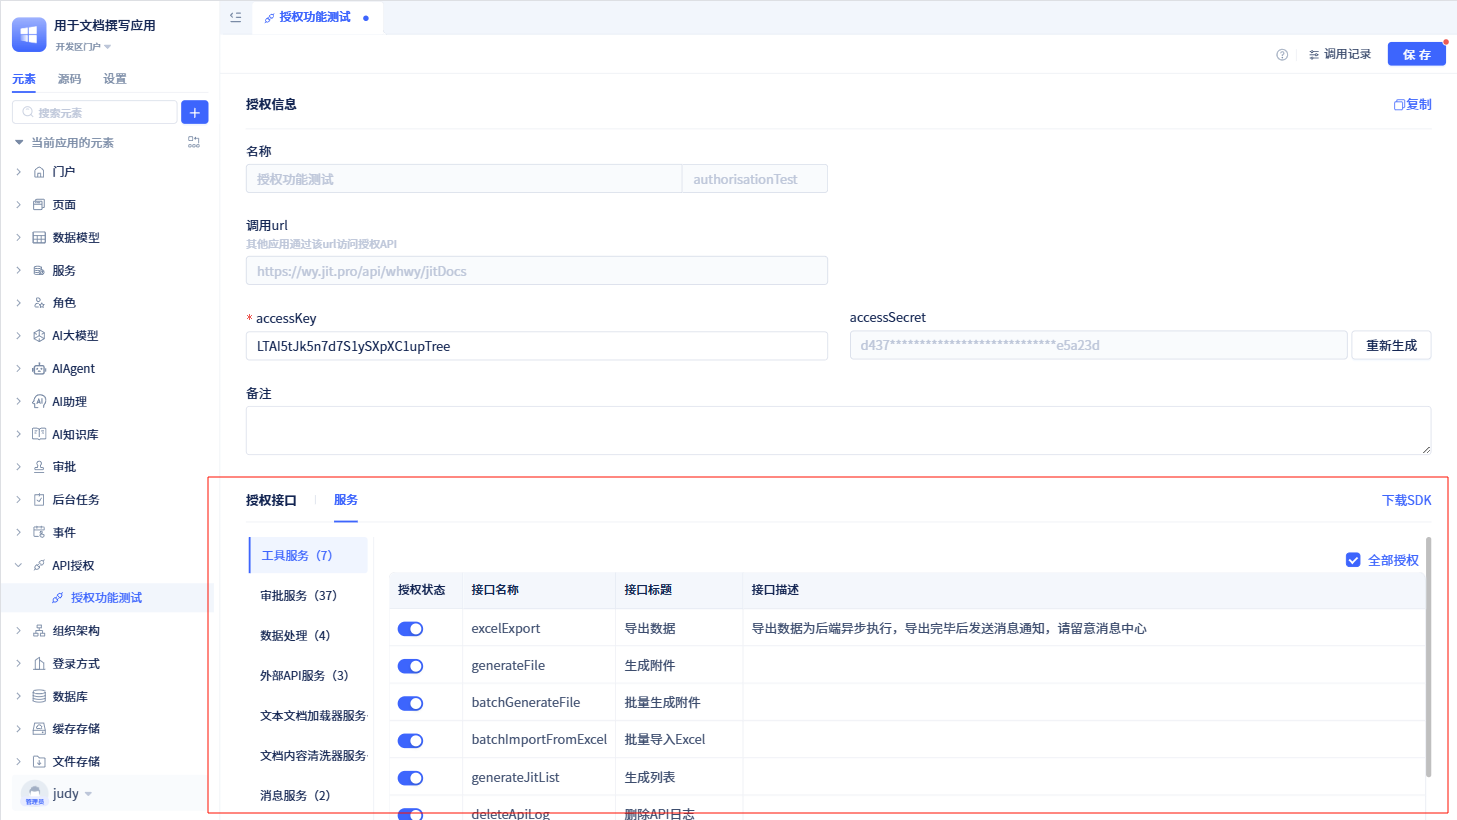The width and height of the screenshot is (1457, 820).
Task: Collapse the sidebar panel icon
Action: point(235,16)
